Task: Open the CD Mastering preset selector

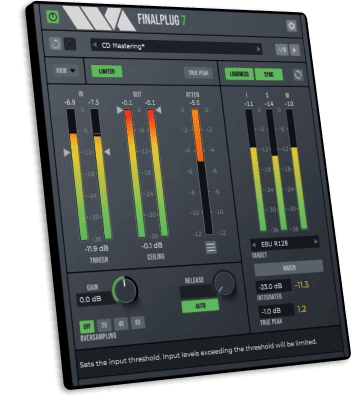Action: click(x=177, y=47)
